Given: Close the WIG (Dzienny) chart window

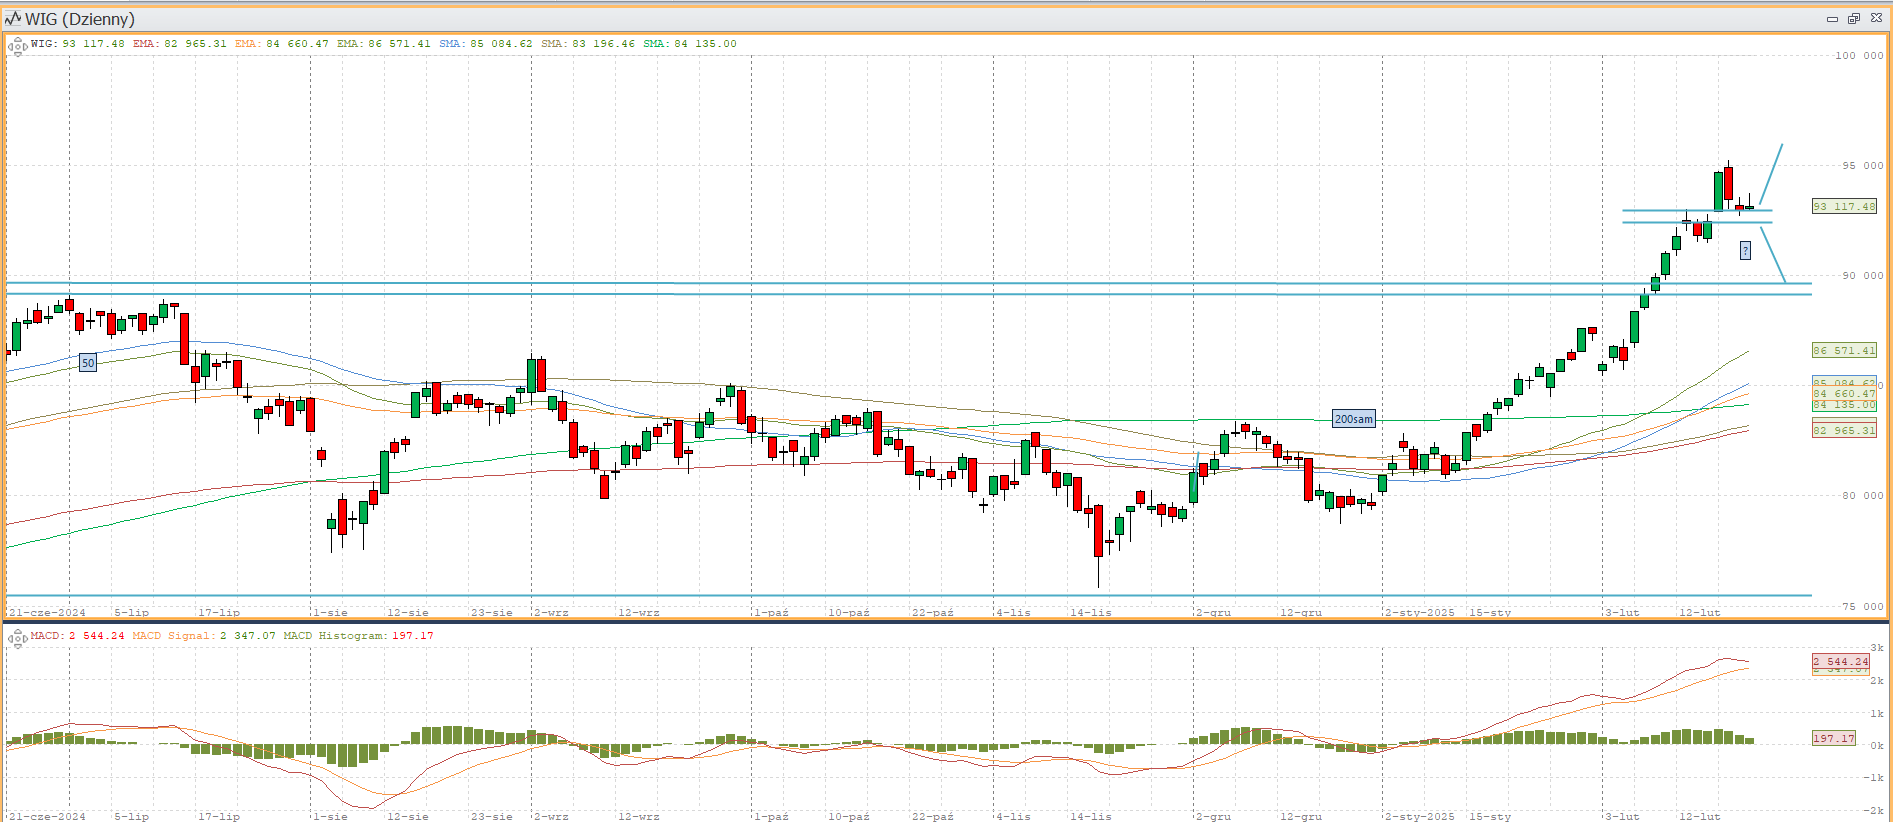Looking at the screenshot, I should click(x=1876, y=19).
